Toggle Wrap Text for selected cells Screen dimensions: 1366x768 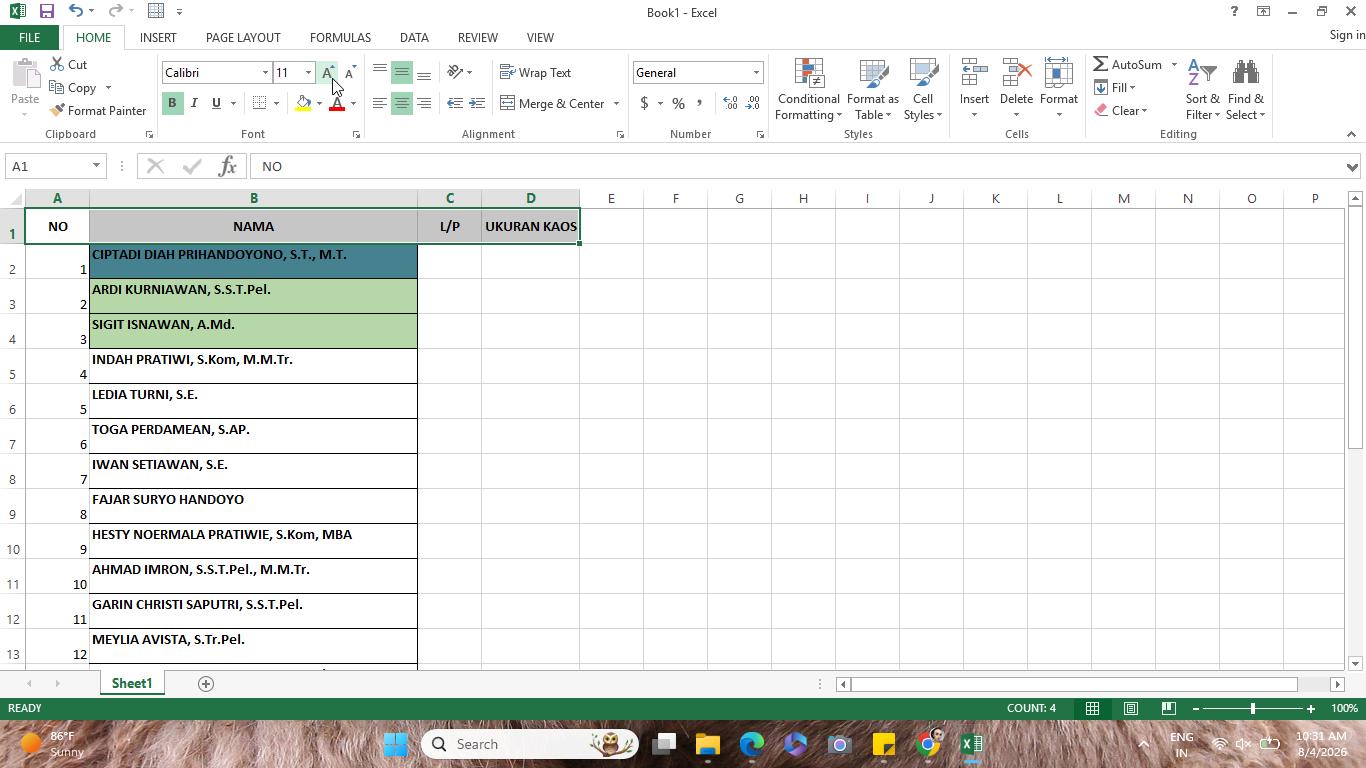(535, 72)
